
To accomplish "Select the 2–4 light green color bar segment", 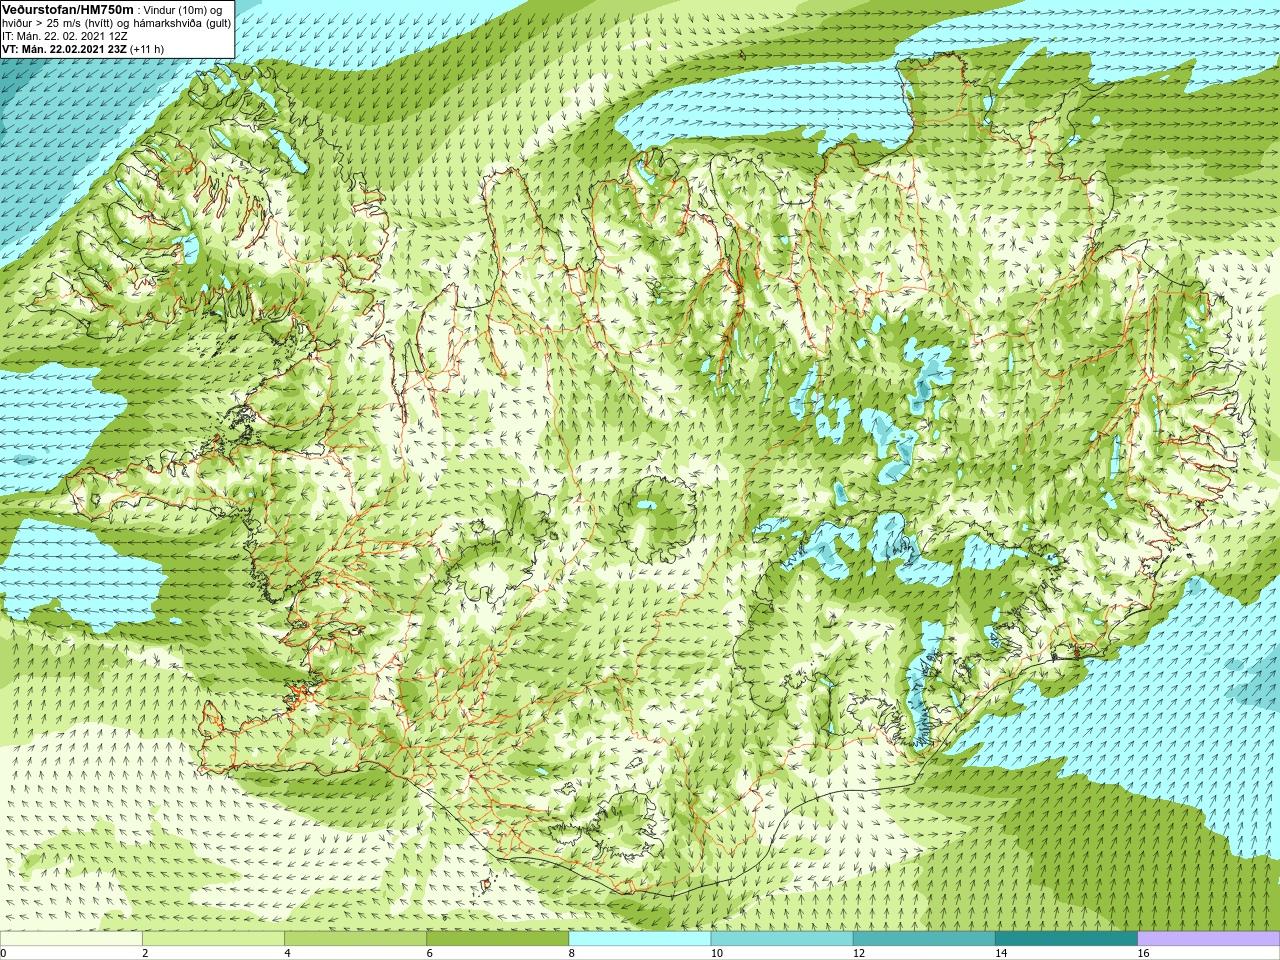I will [x=213, y=939].
